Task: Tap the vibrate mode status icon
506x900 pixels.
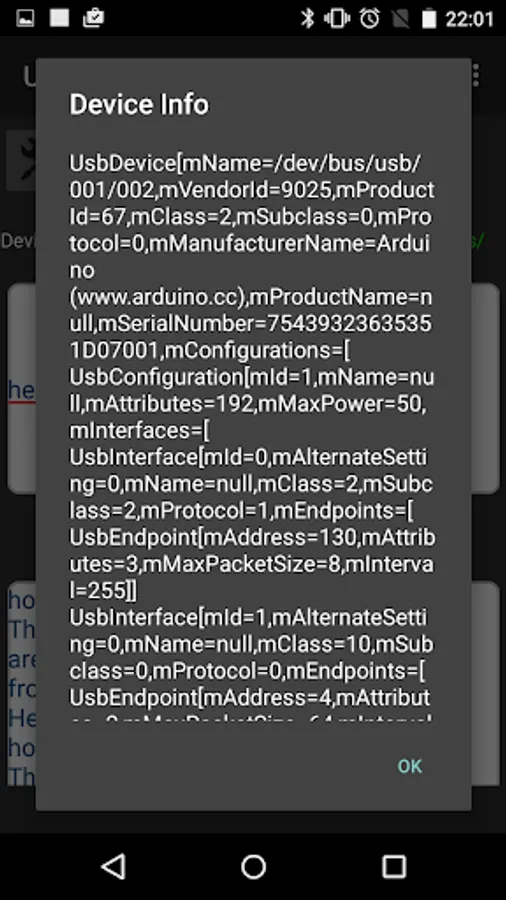Action: click(x=337, y=18)
